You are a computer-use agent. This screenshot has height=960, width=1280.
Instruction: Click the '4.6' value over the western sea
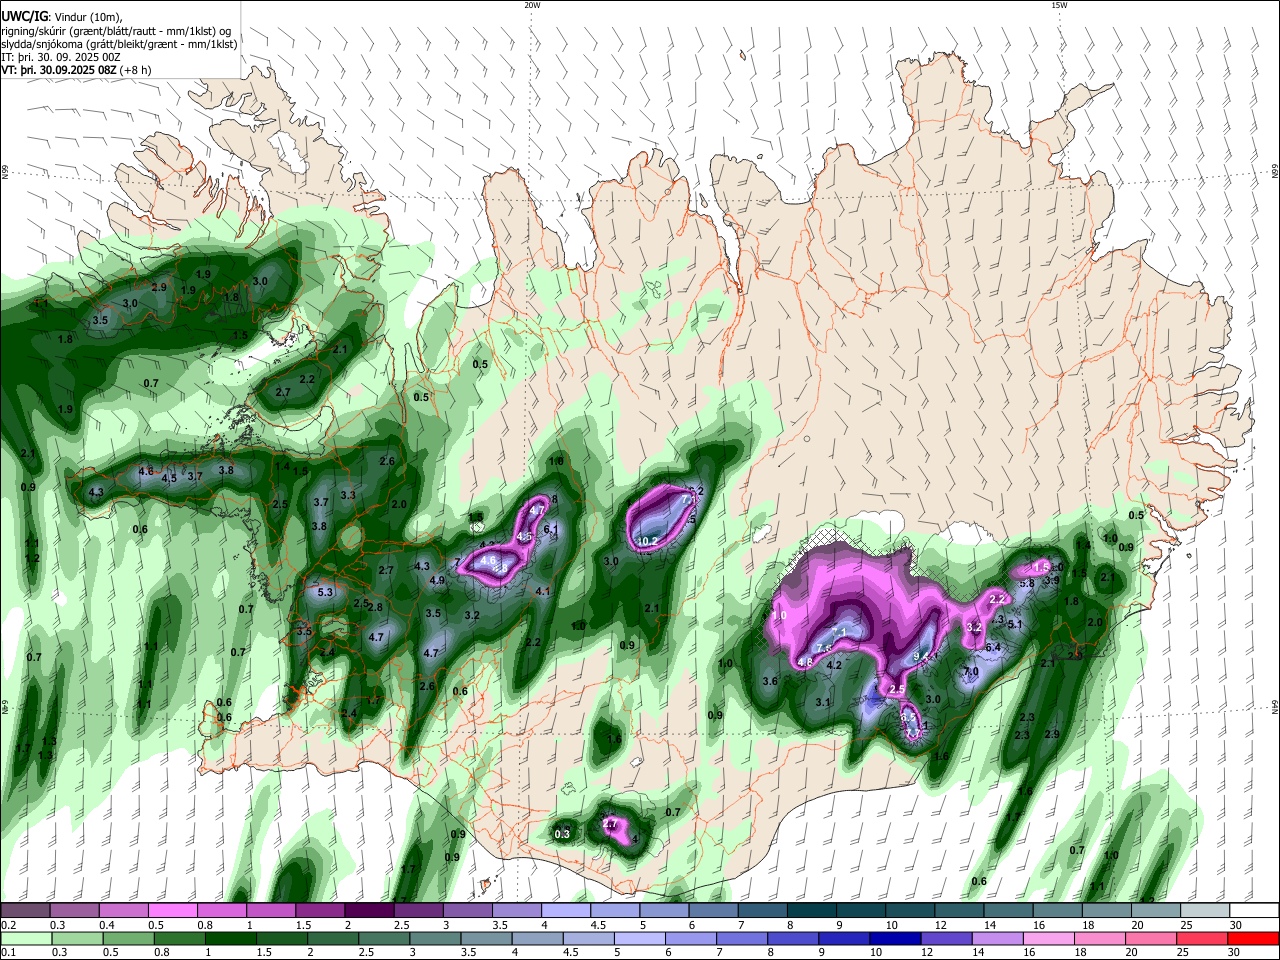[145, 471]
